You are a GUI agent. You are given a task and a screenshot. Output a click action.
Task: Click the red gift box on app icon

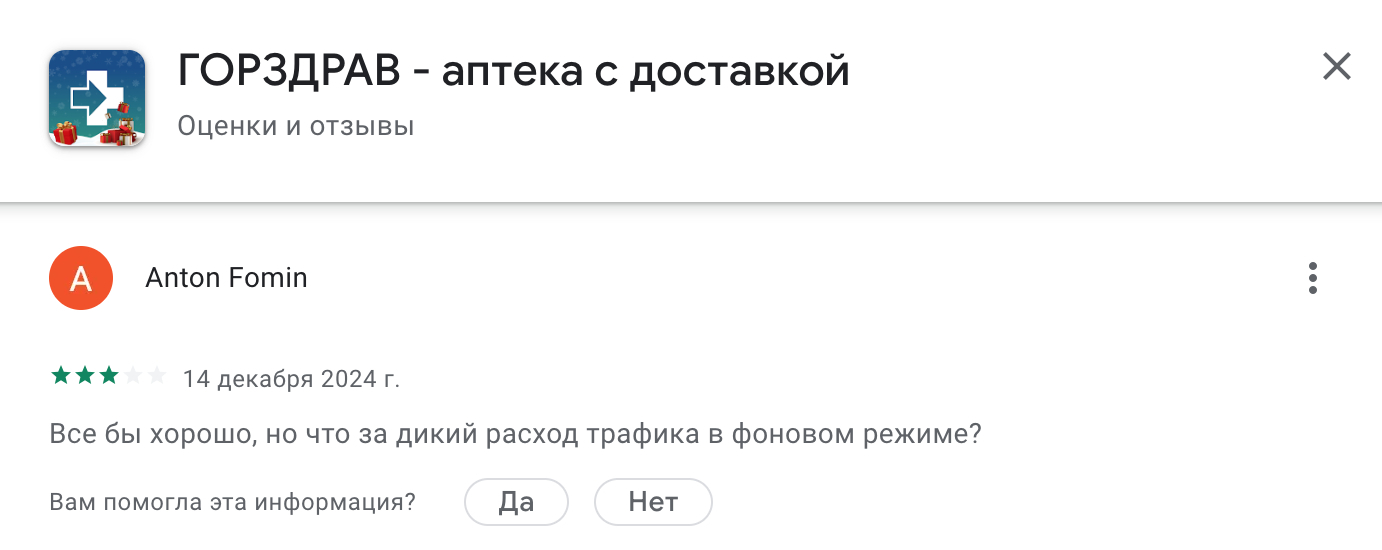[66, 132]
